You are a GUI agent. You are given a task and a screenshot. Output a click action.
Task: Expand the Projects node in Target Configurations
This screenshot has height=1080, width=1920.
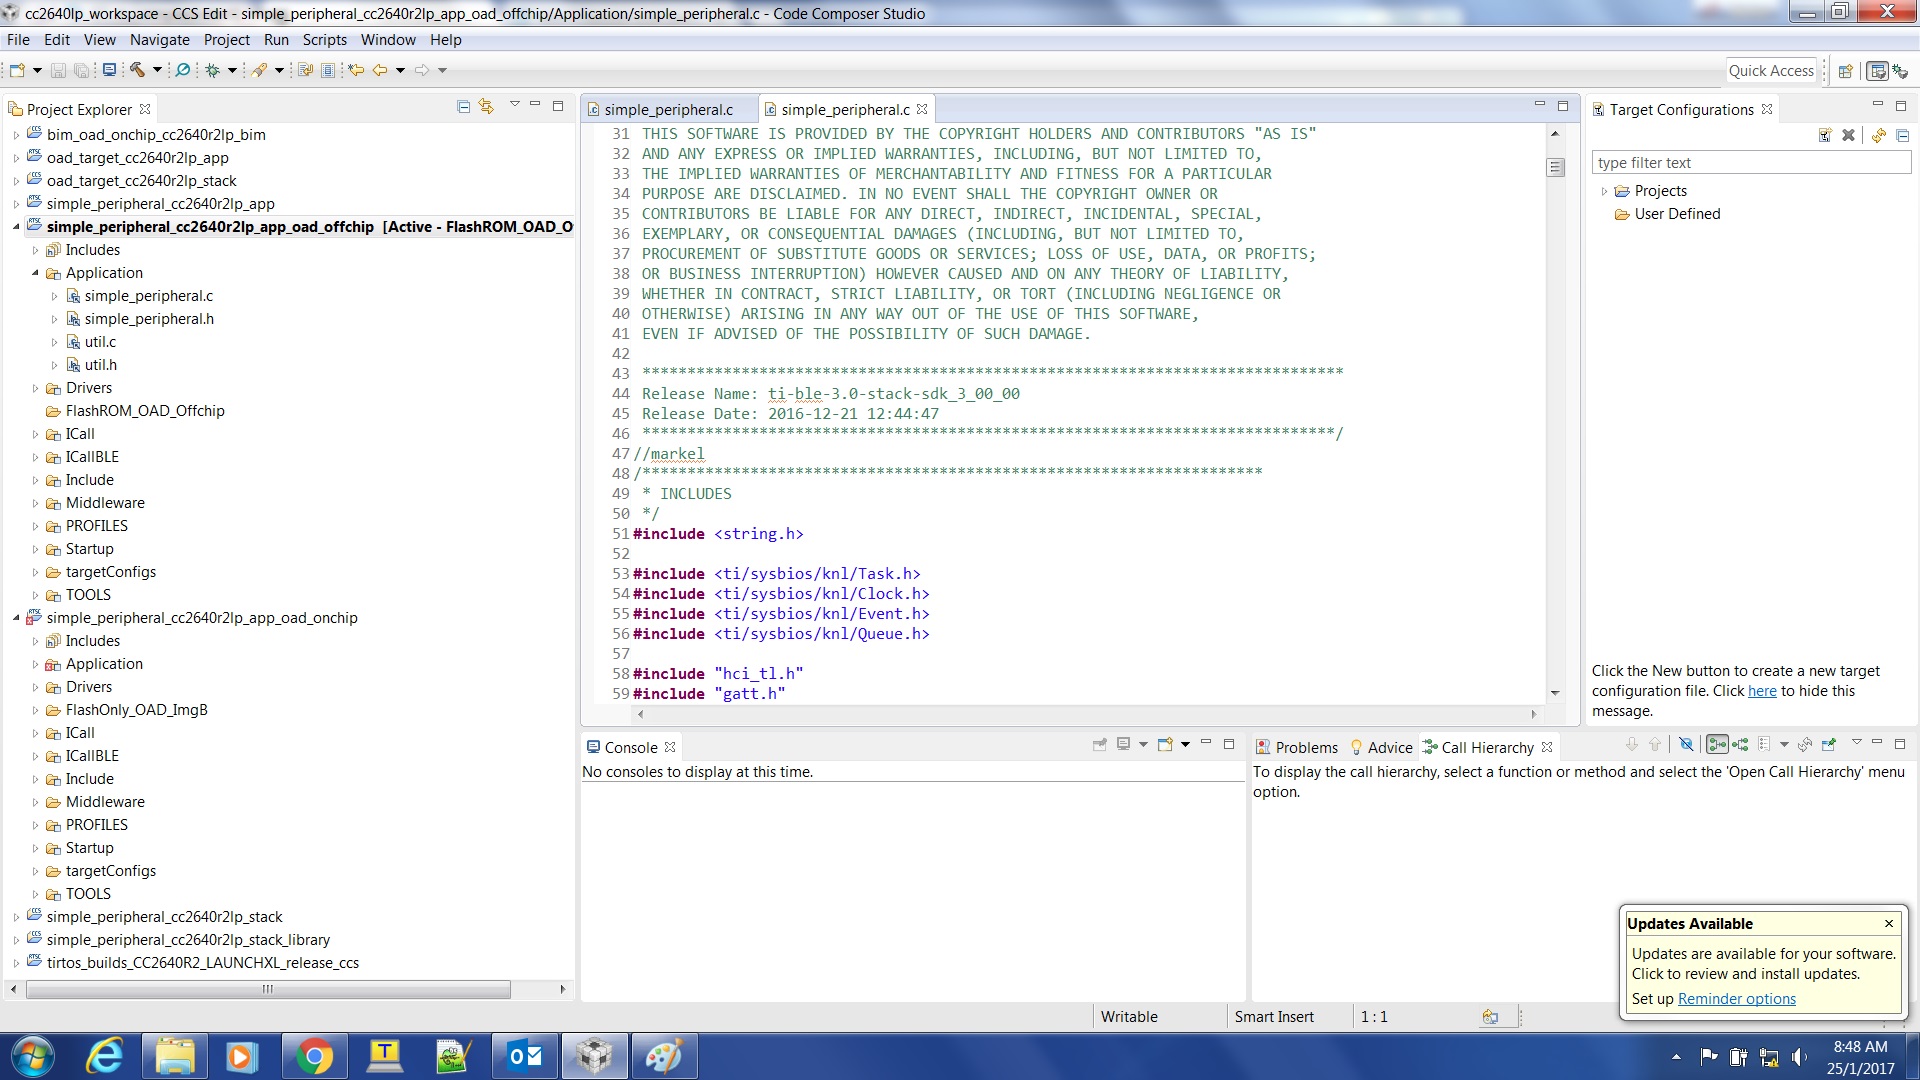click(1607, 190)
